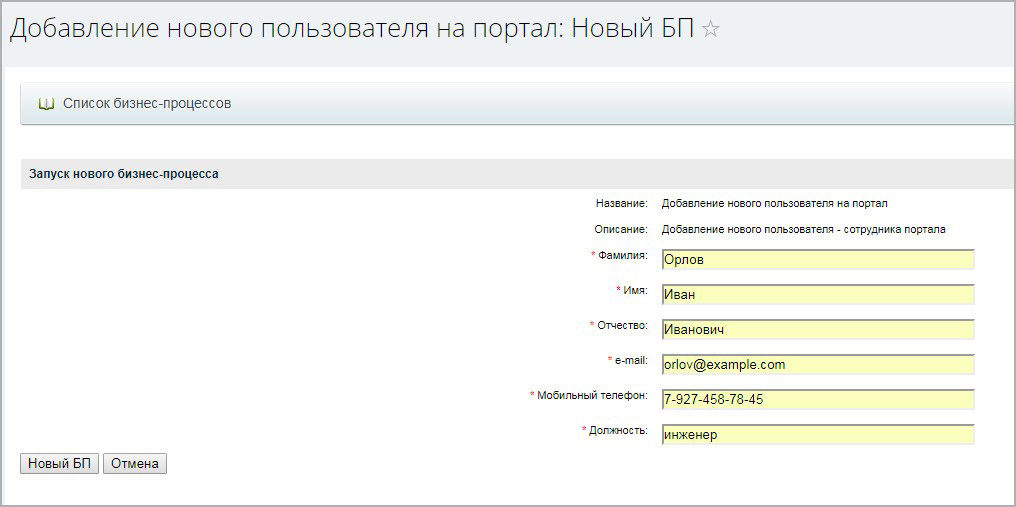Click the Мобильный телефон label text
Screen dimensions: 1016x507
point(592,396)
